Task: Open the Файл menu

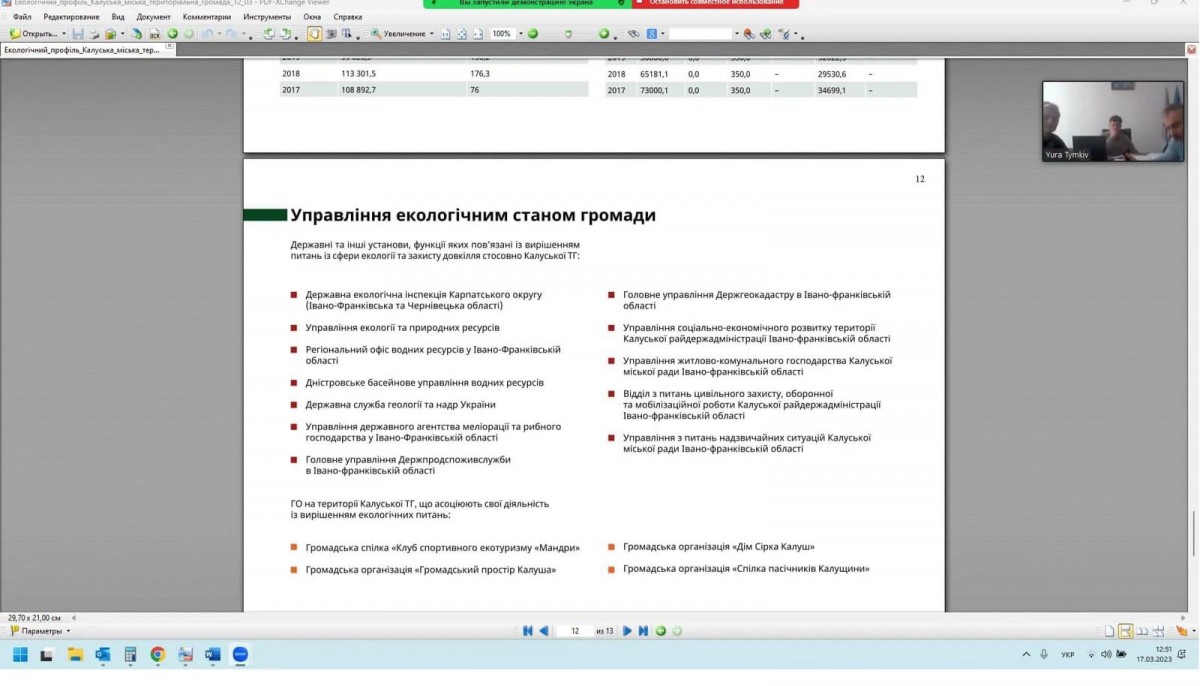Action: coord(21,17)
